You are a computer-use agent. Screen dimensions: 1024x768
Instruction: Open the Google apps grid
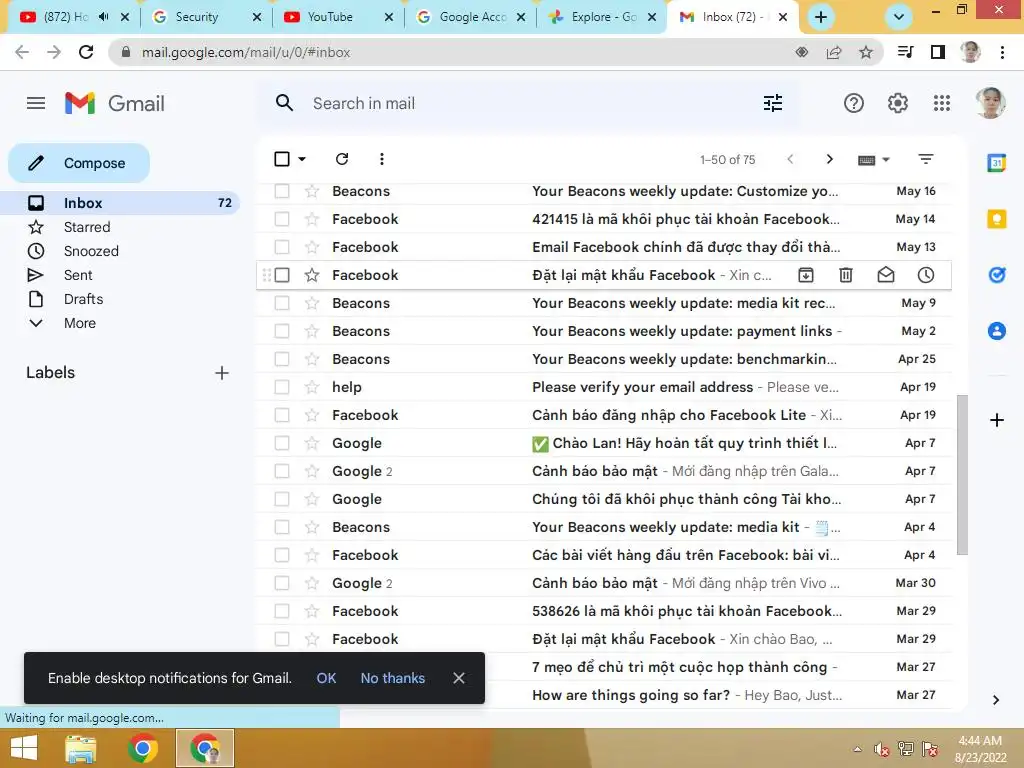pyautogui.click(x=942, y=103)
